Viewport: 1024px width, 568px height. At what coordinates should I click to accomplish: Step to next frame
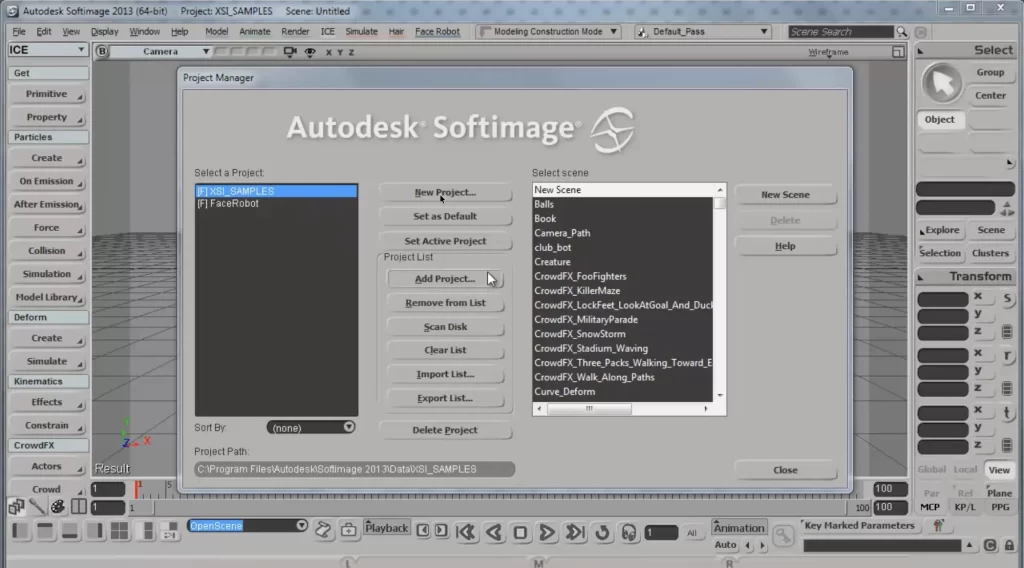pyautogui.click(x=441, y=529)
